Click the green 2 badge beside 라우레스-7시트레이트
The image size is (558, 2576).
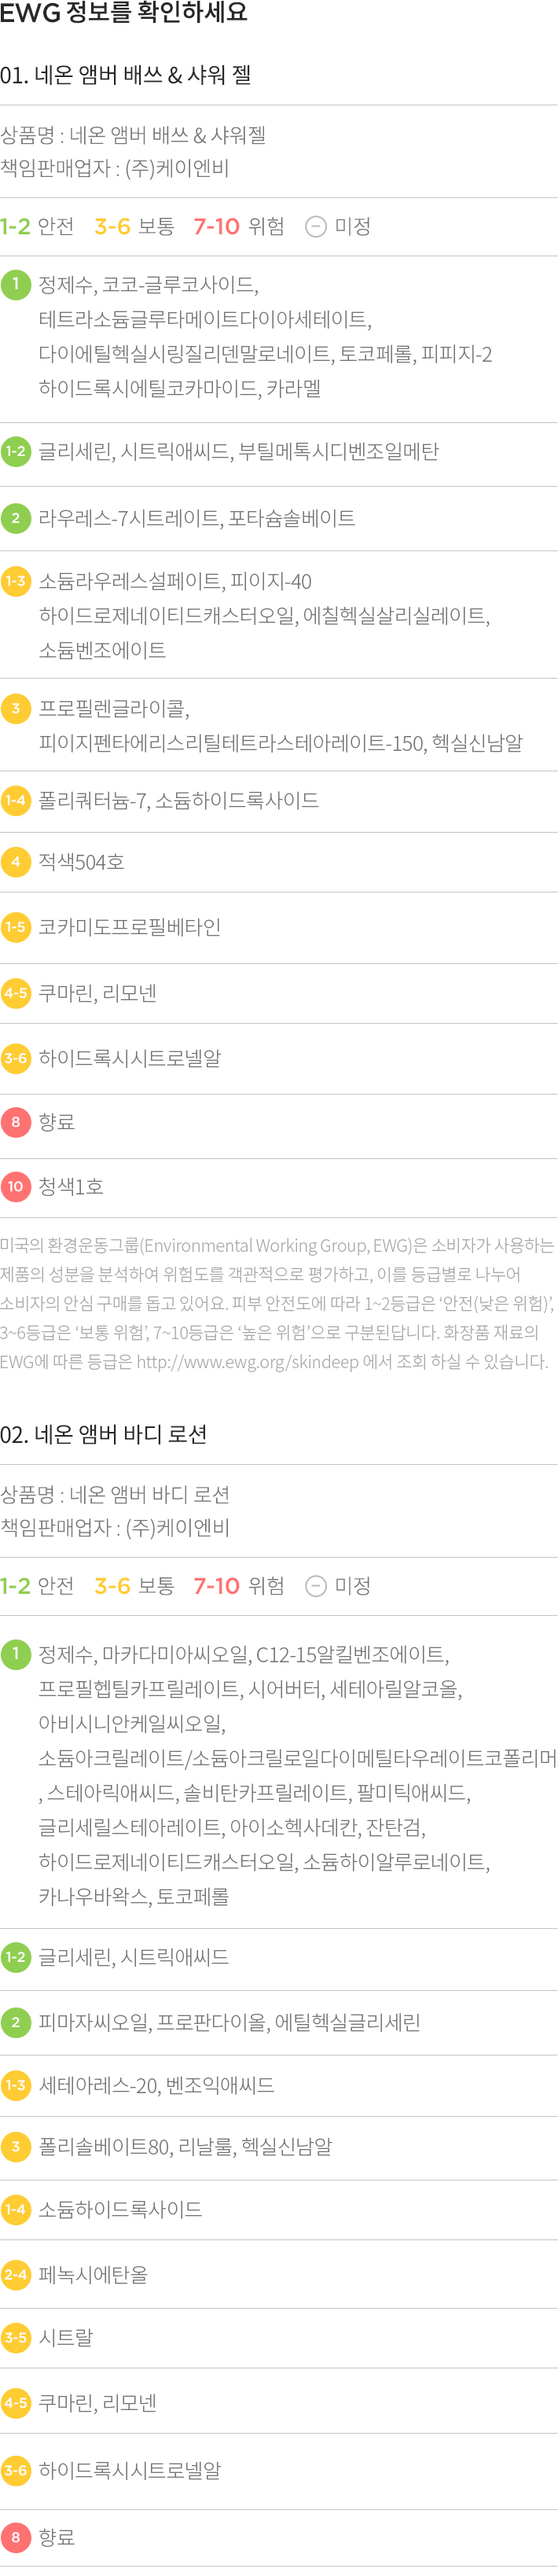[x=15, y=517]
